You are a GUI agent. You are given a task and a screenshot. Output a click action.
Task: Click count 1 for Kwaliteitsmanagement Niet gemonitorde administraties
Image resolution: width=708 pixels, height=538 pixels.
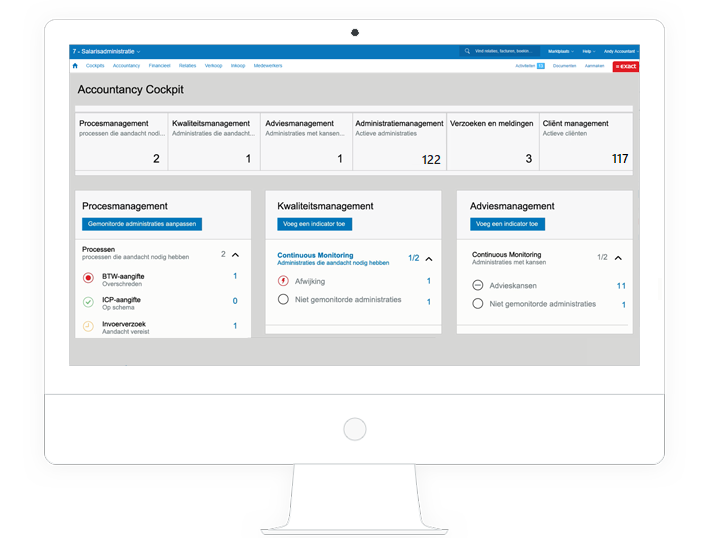tap(429, 301)
